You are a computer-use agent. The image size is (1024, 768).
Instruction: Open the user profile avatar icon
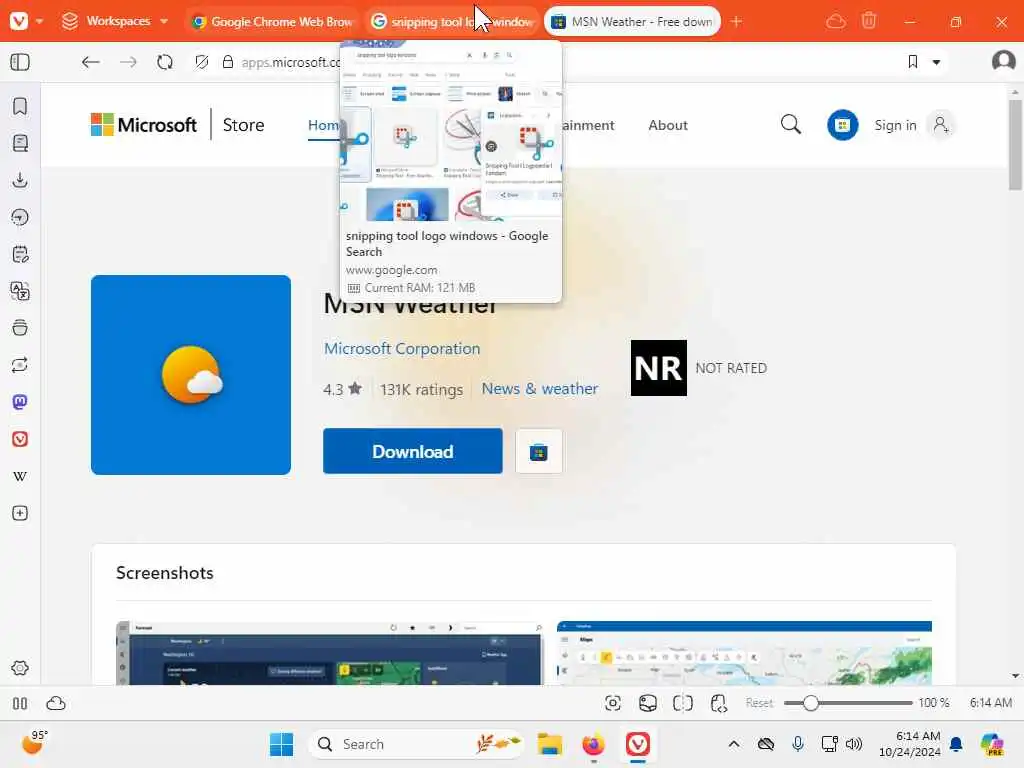point(1003,61)
